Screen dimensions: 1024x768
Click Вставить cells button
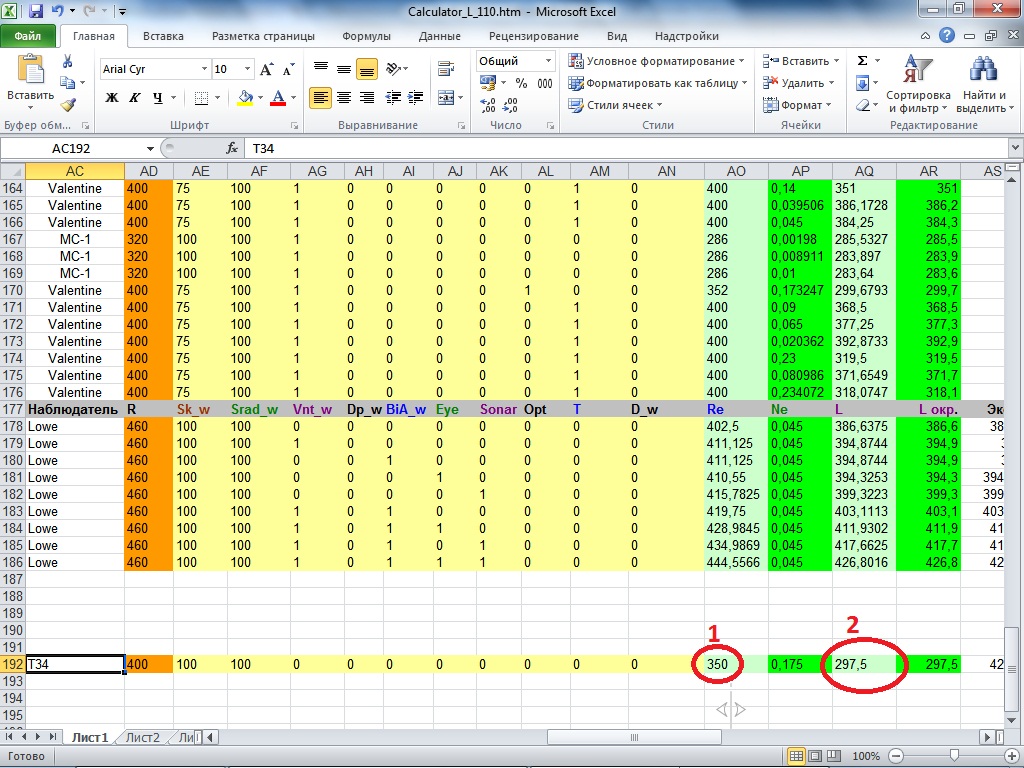pyautogui.click(x=801, y=61)
